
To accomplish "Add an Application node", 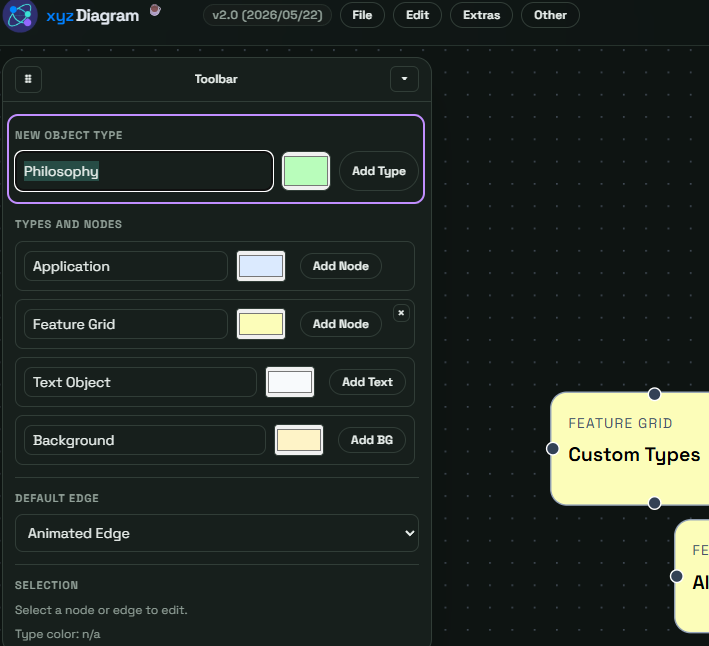I will (341, 266).
